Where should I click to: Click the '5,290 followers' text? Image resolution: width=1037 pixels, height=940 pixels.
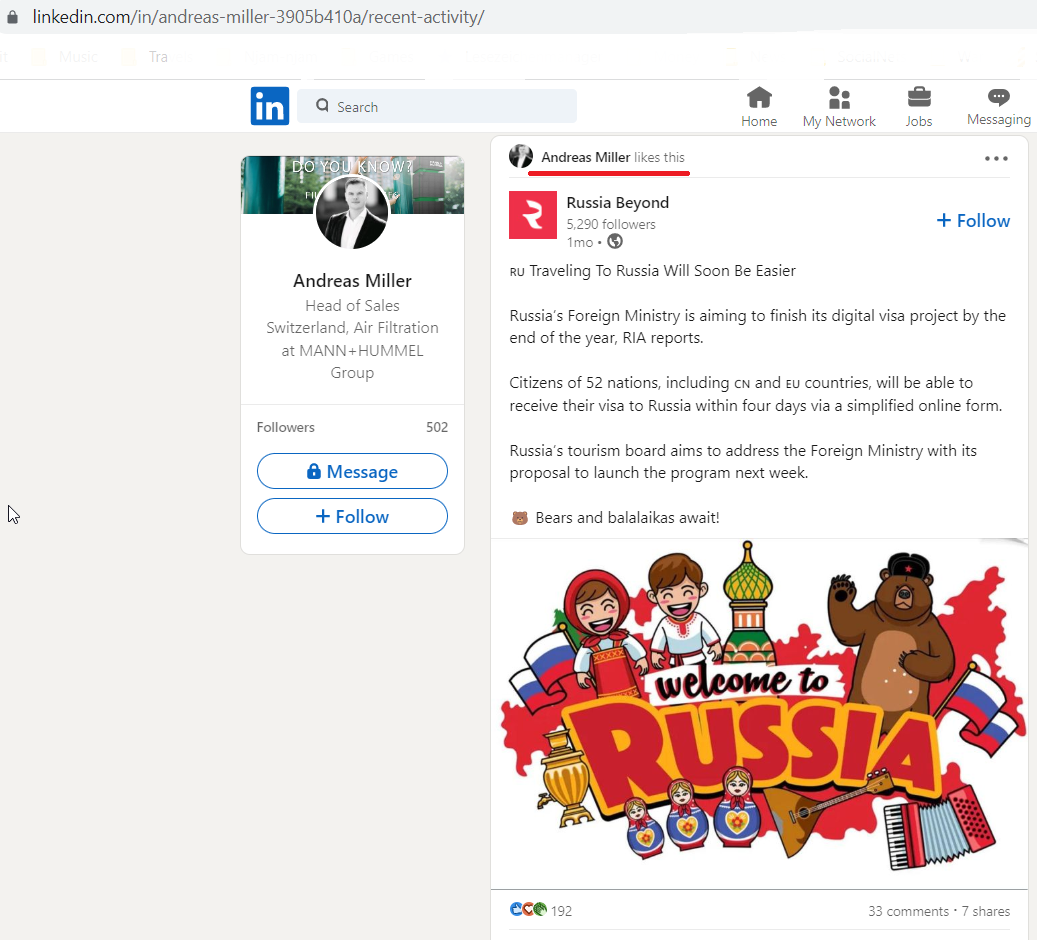click(611, 224)
